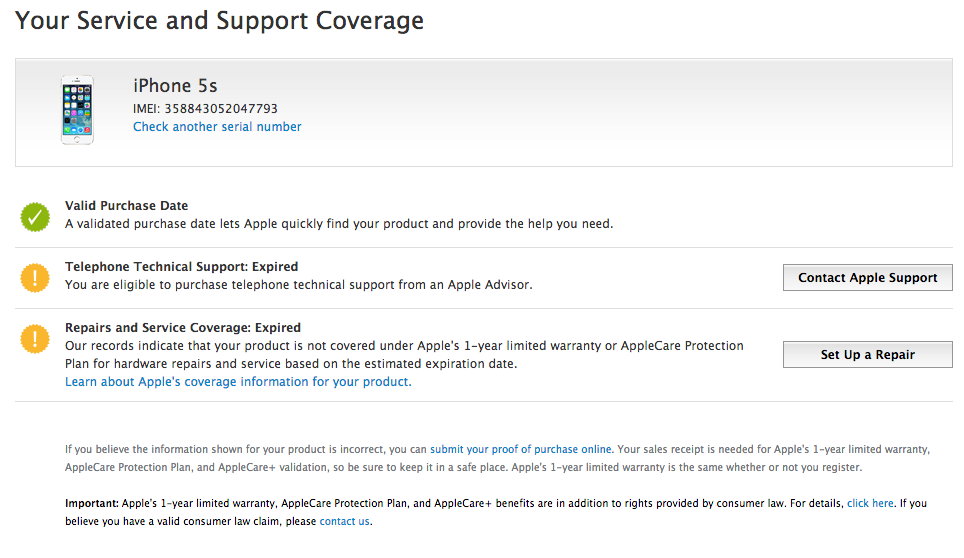Viewport: 964px width, 558px height.
Task: Click the Contact Apple Support button
Action: point(867,278)
